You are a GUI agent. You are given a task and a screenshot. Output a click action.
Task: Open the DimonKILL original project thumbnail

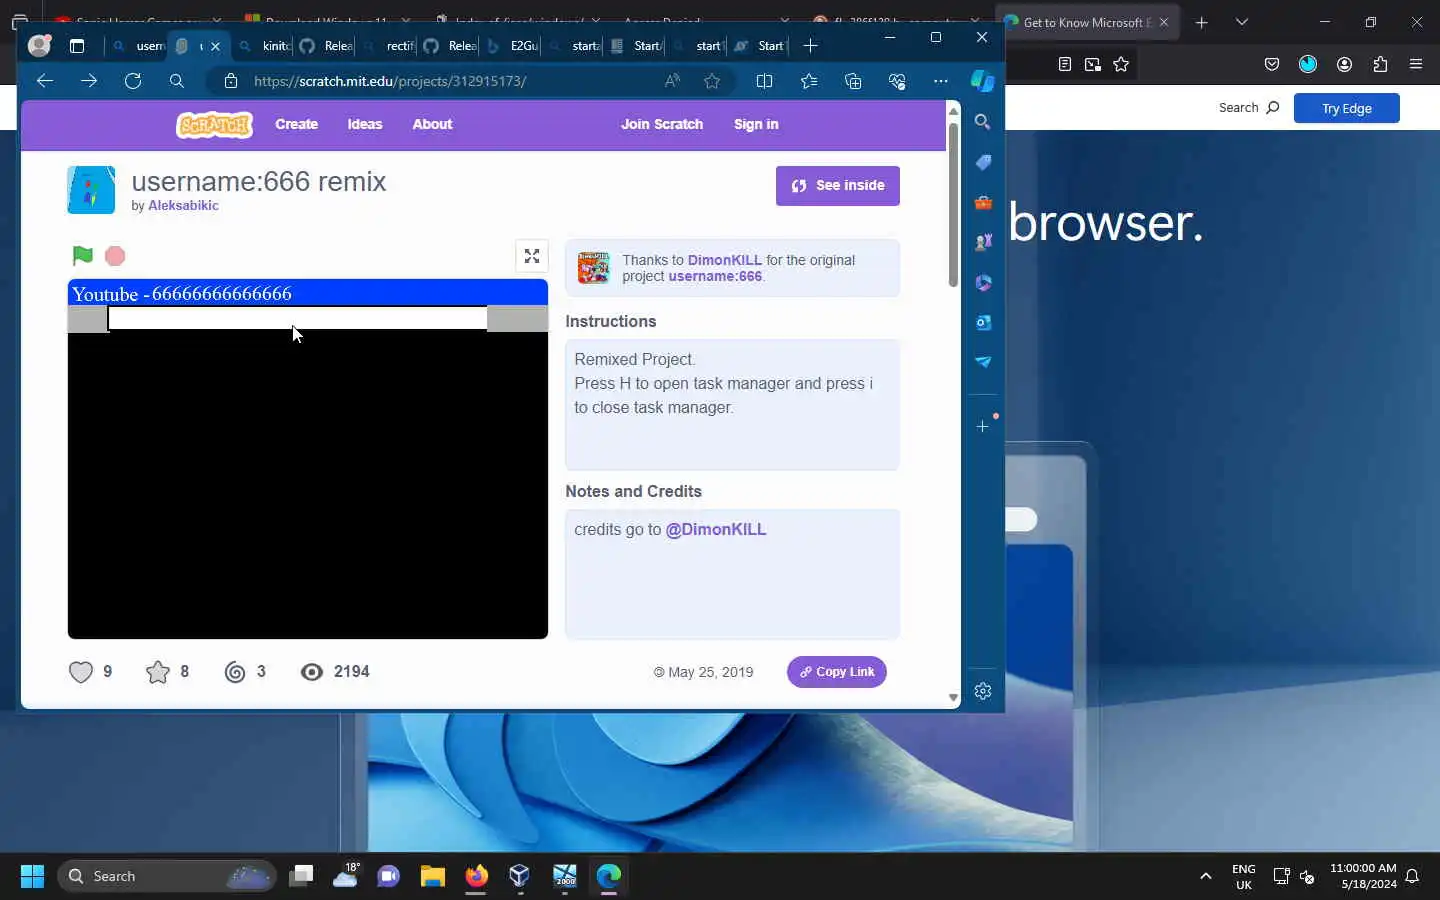click(x=593, y=267)
